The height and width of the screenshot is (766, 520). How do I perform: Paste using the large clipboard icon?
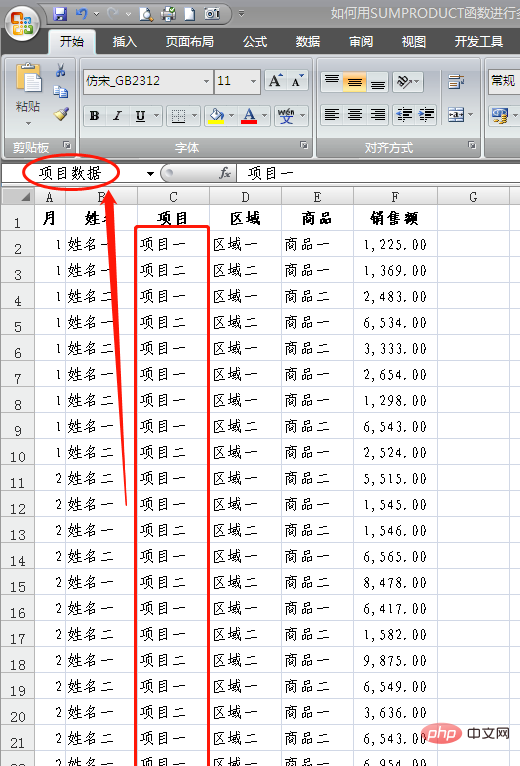point(28,78)
